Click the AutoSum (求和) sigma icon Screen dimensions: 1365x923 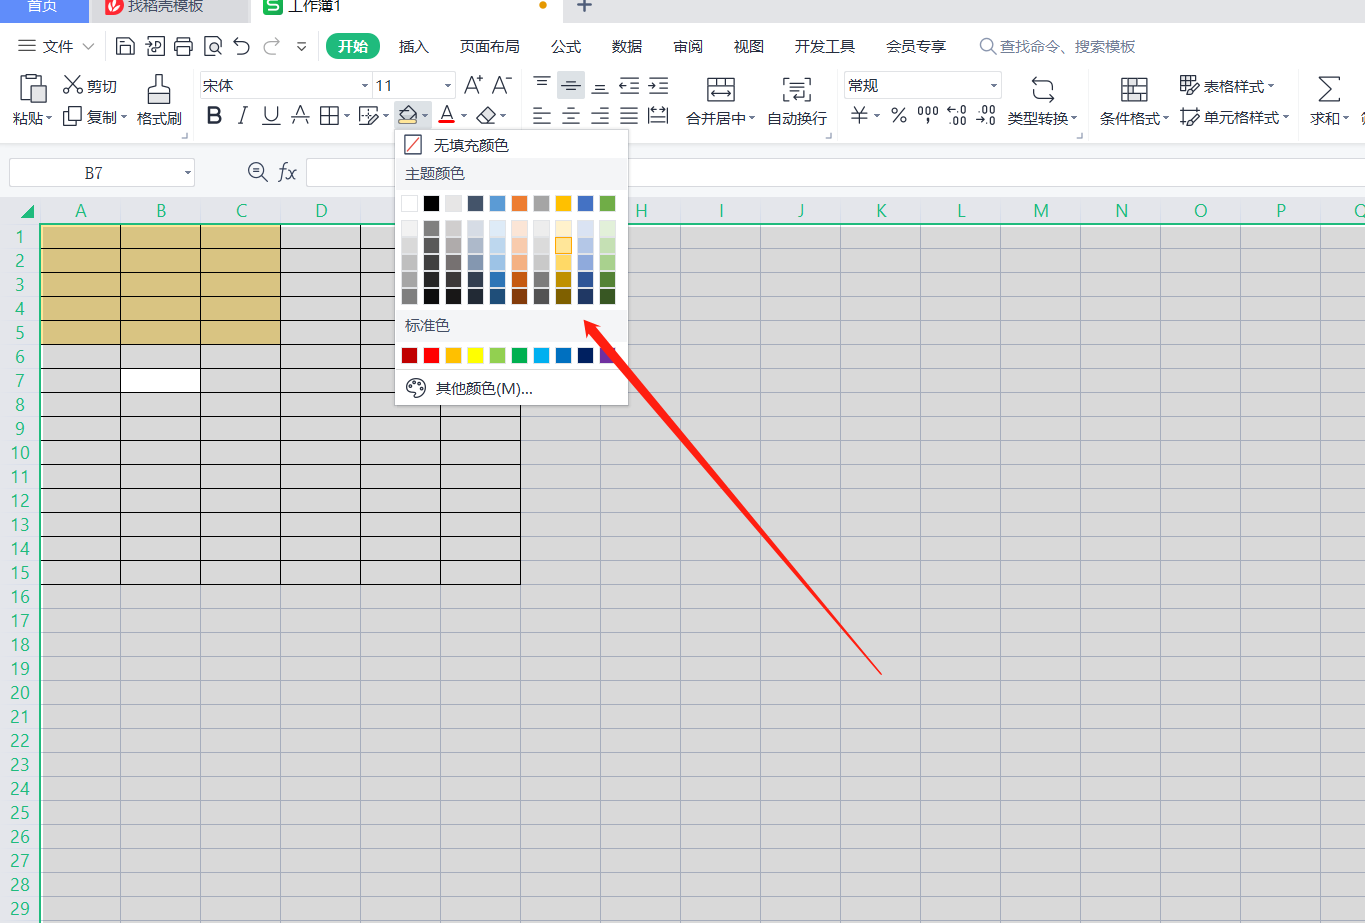coord(1329,89)
